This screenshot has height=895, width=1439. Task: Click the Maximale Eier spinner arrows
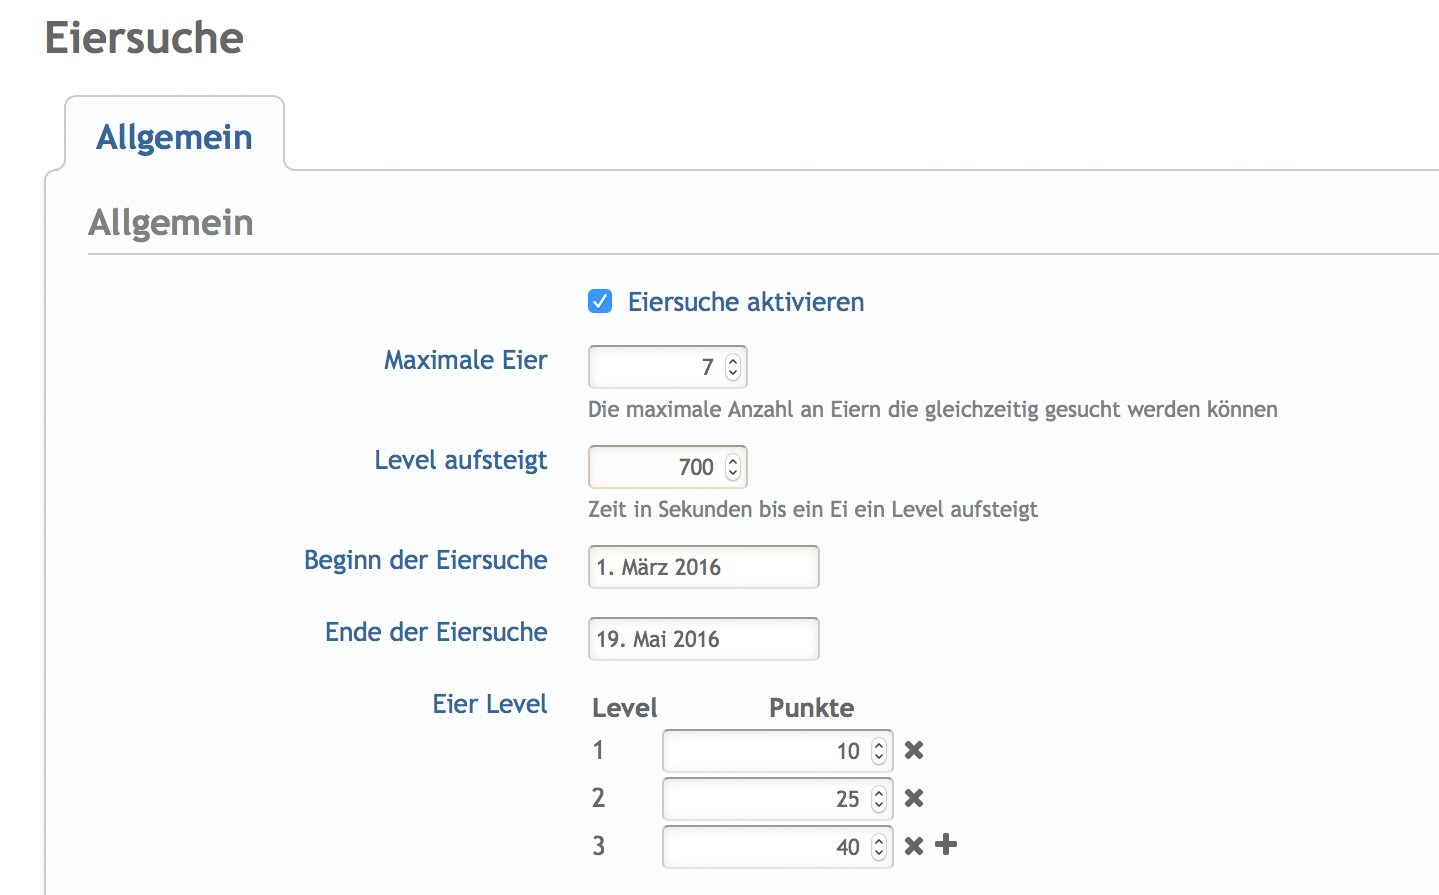[x=733, y=367]
